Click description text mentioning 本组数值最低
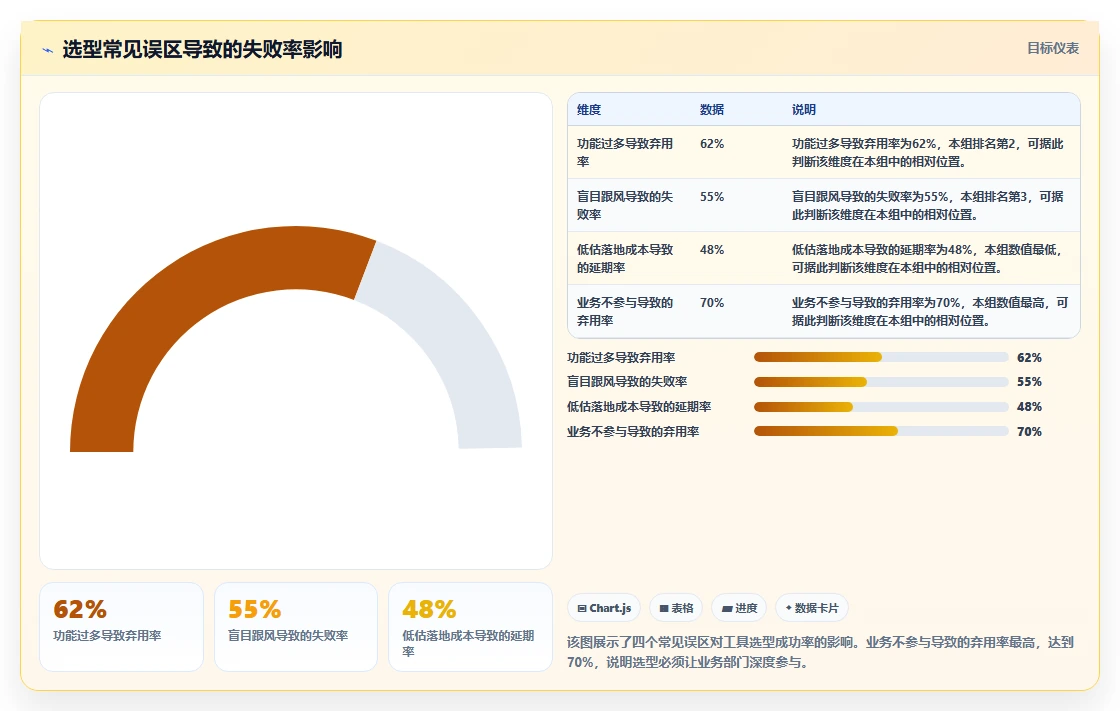This screenshot has height=711, width=1120. [929, 258]
